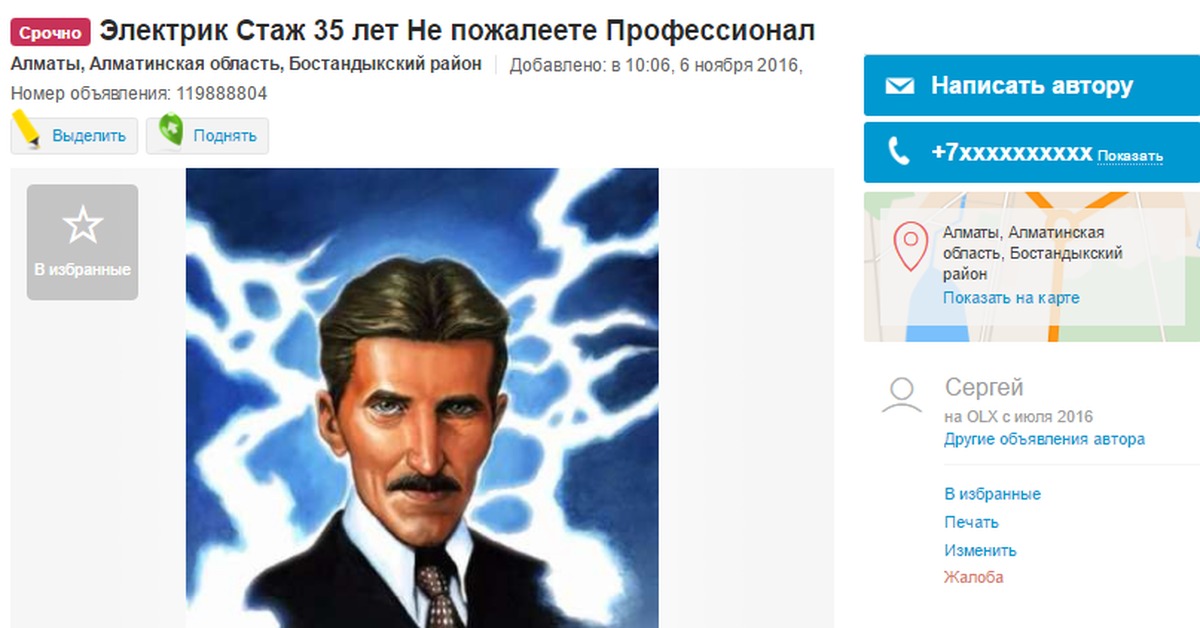Click the star icon for favorites
1200x628 pixels.
coord(82,226)
